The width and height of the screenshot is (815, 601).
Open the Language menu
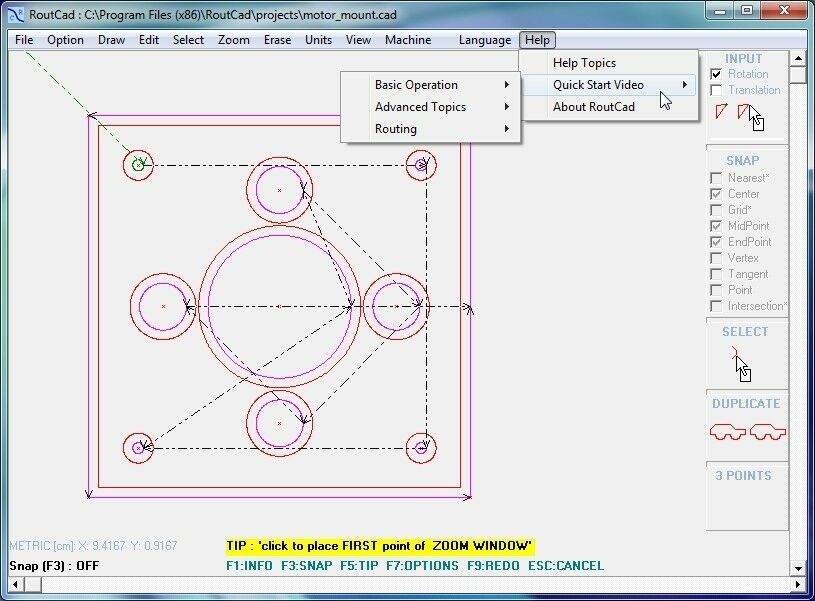(484, 40)
